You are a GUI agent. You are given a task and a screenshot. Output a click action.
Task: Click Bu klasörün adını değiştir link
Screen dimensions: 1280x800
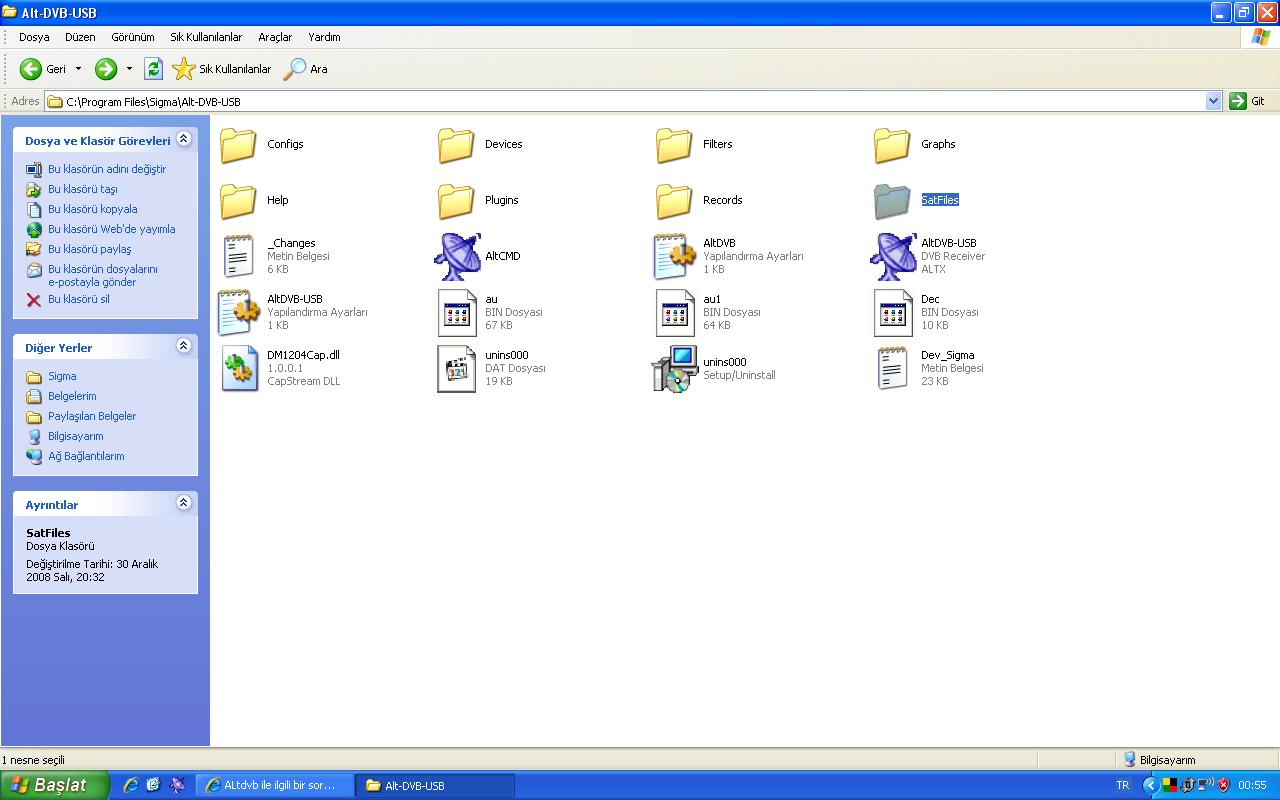(107, 169)
